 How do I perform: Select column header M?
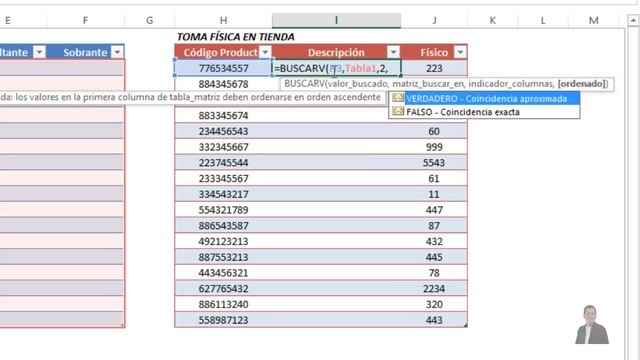click(x=593, y=20)
